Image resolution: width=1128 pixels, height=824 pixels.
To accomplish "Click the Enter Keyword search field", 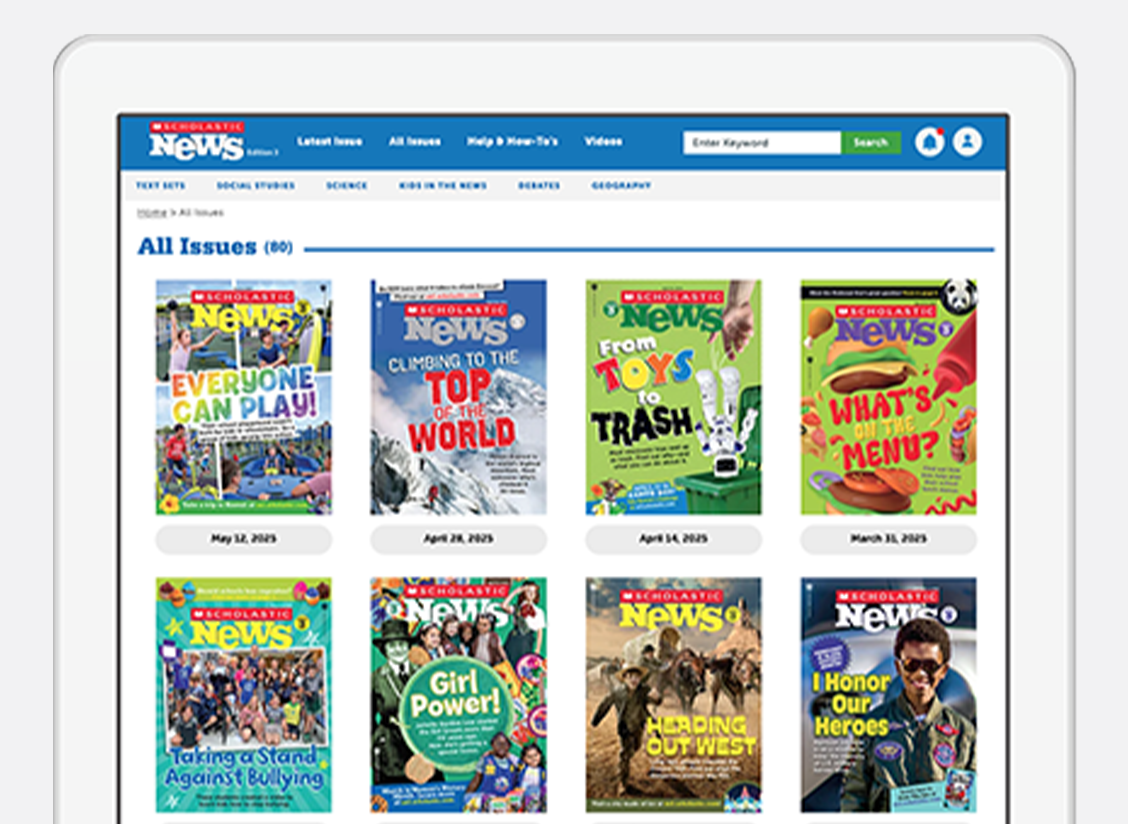I will [x=761, y=143].
